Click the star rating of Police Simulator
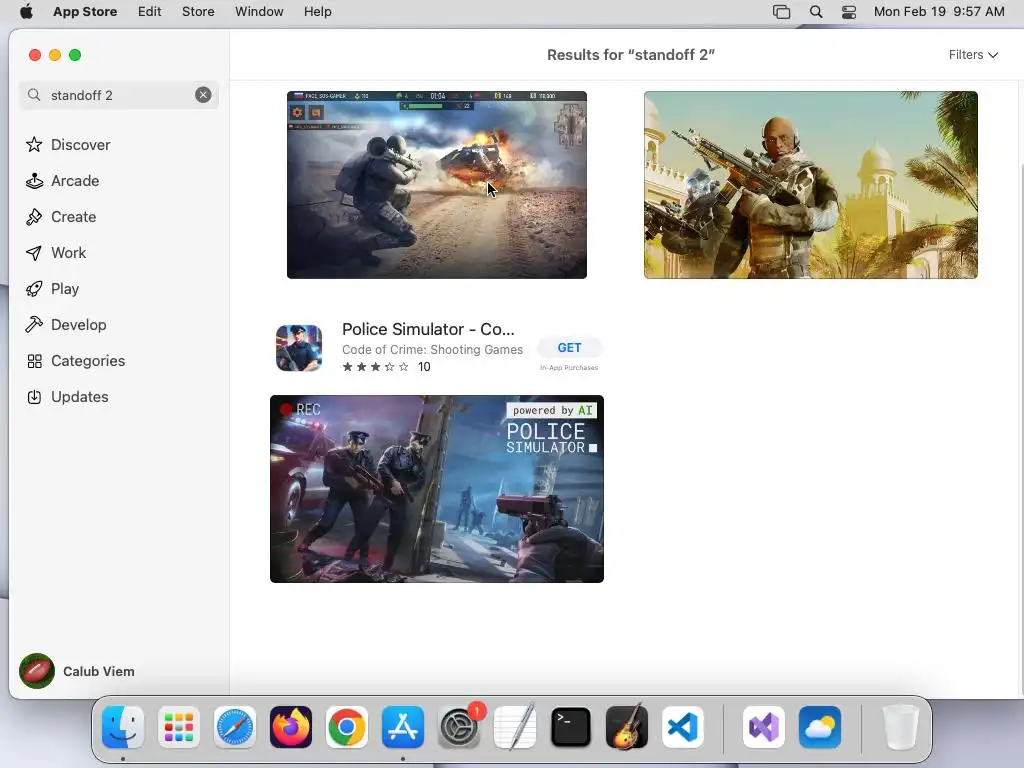 (x=376, y=367)
